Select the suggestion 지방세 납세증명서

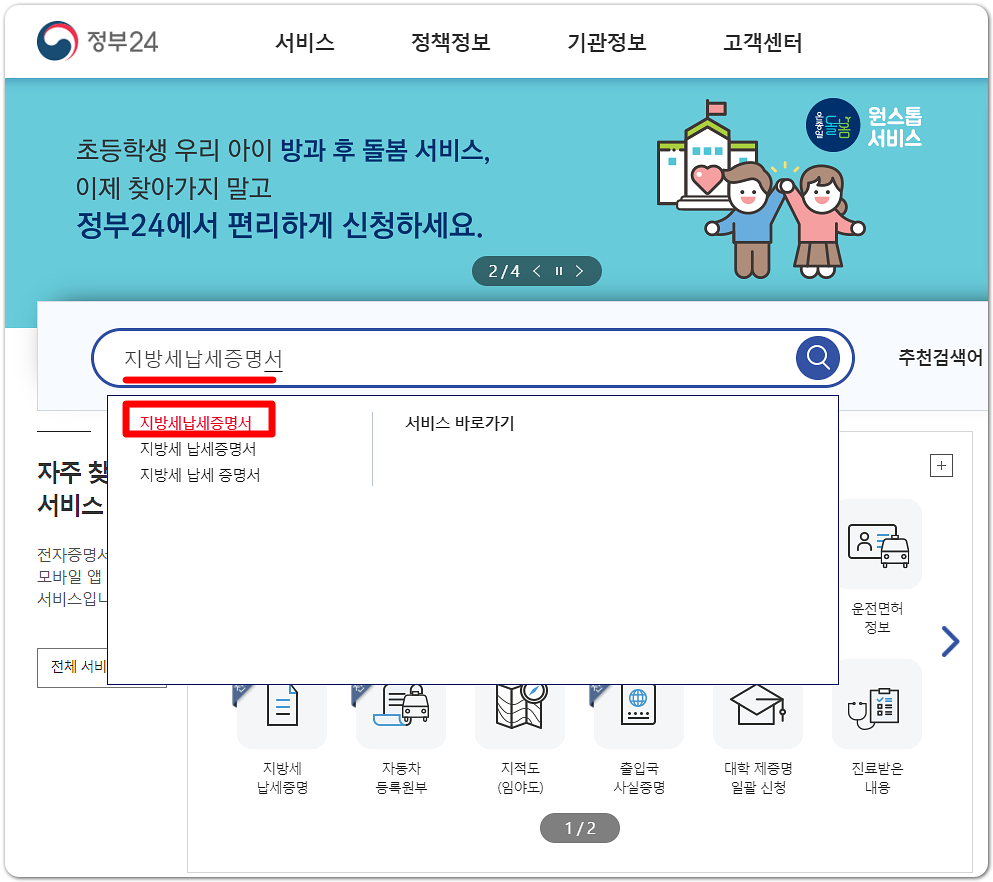(198, 449)
